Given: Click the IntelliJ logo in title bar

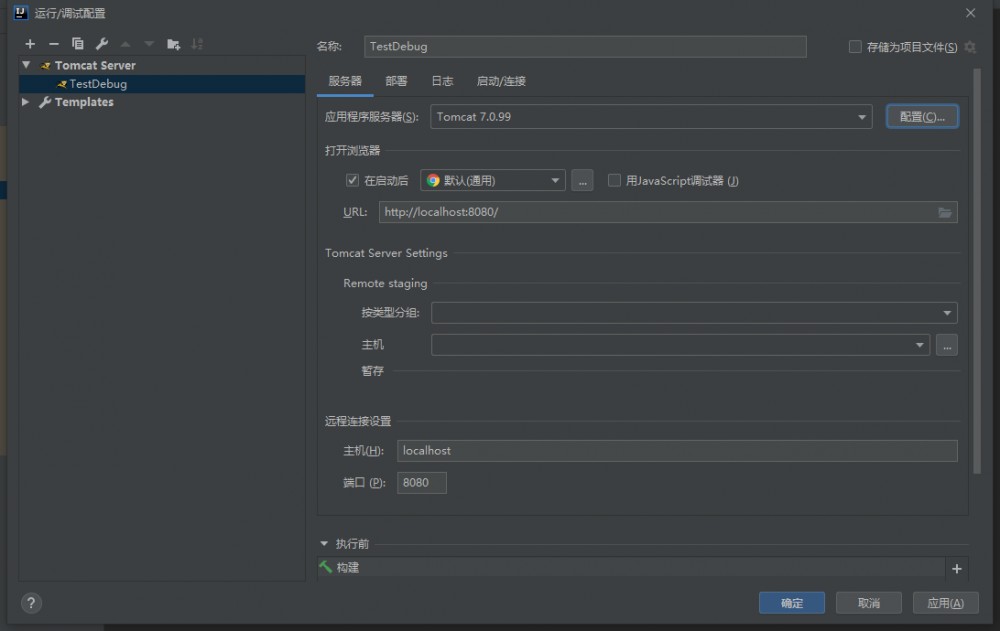Looking at the screenshot, I should pyautogui.click(x=20, y=13).
